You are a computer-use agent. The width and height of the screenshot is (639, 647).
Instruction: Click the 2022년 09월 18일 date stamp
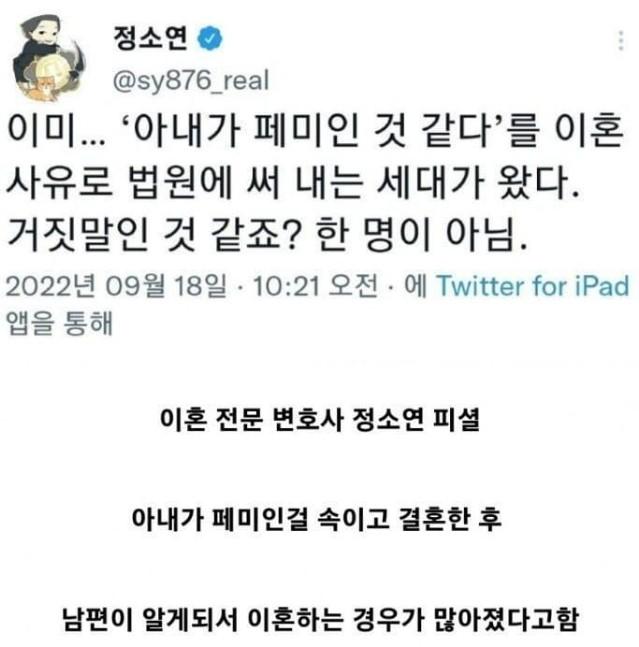click(x=116, y=286)
